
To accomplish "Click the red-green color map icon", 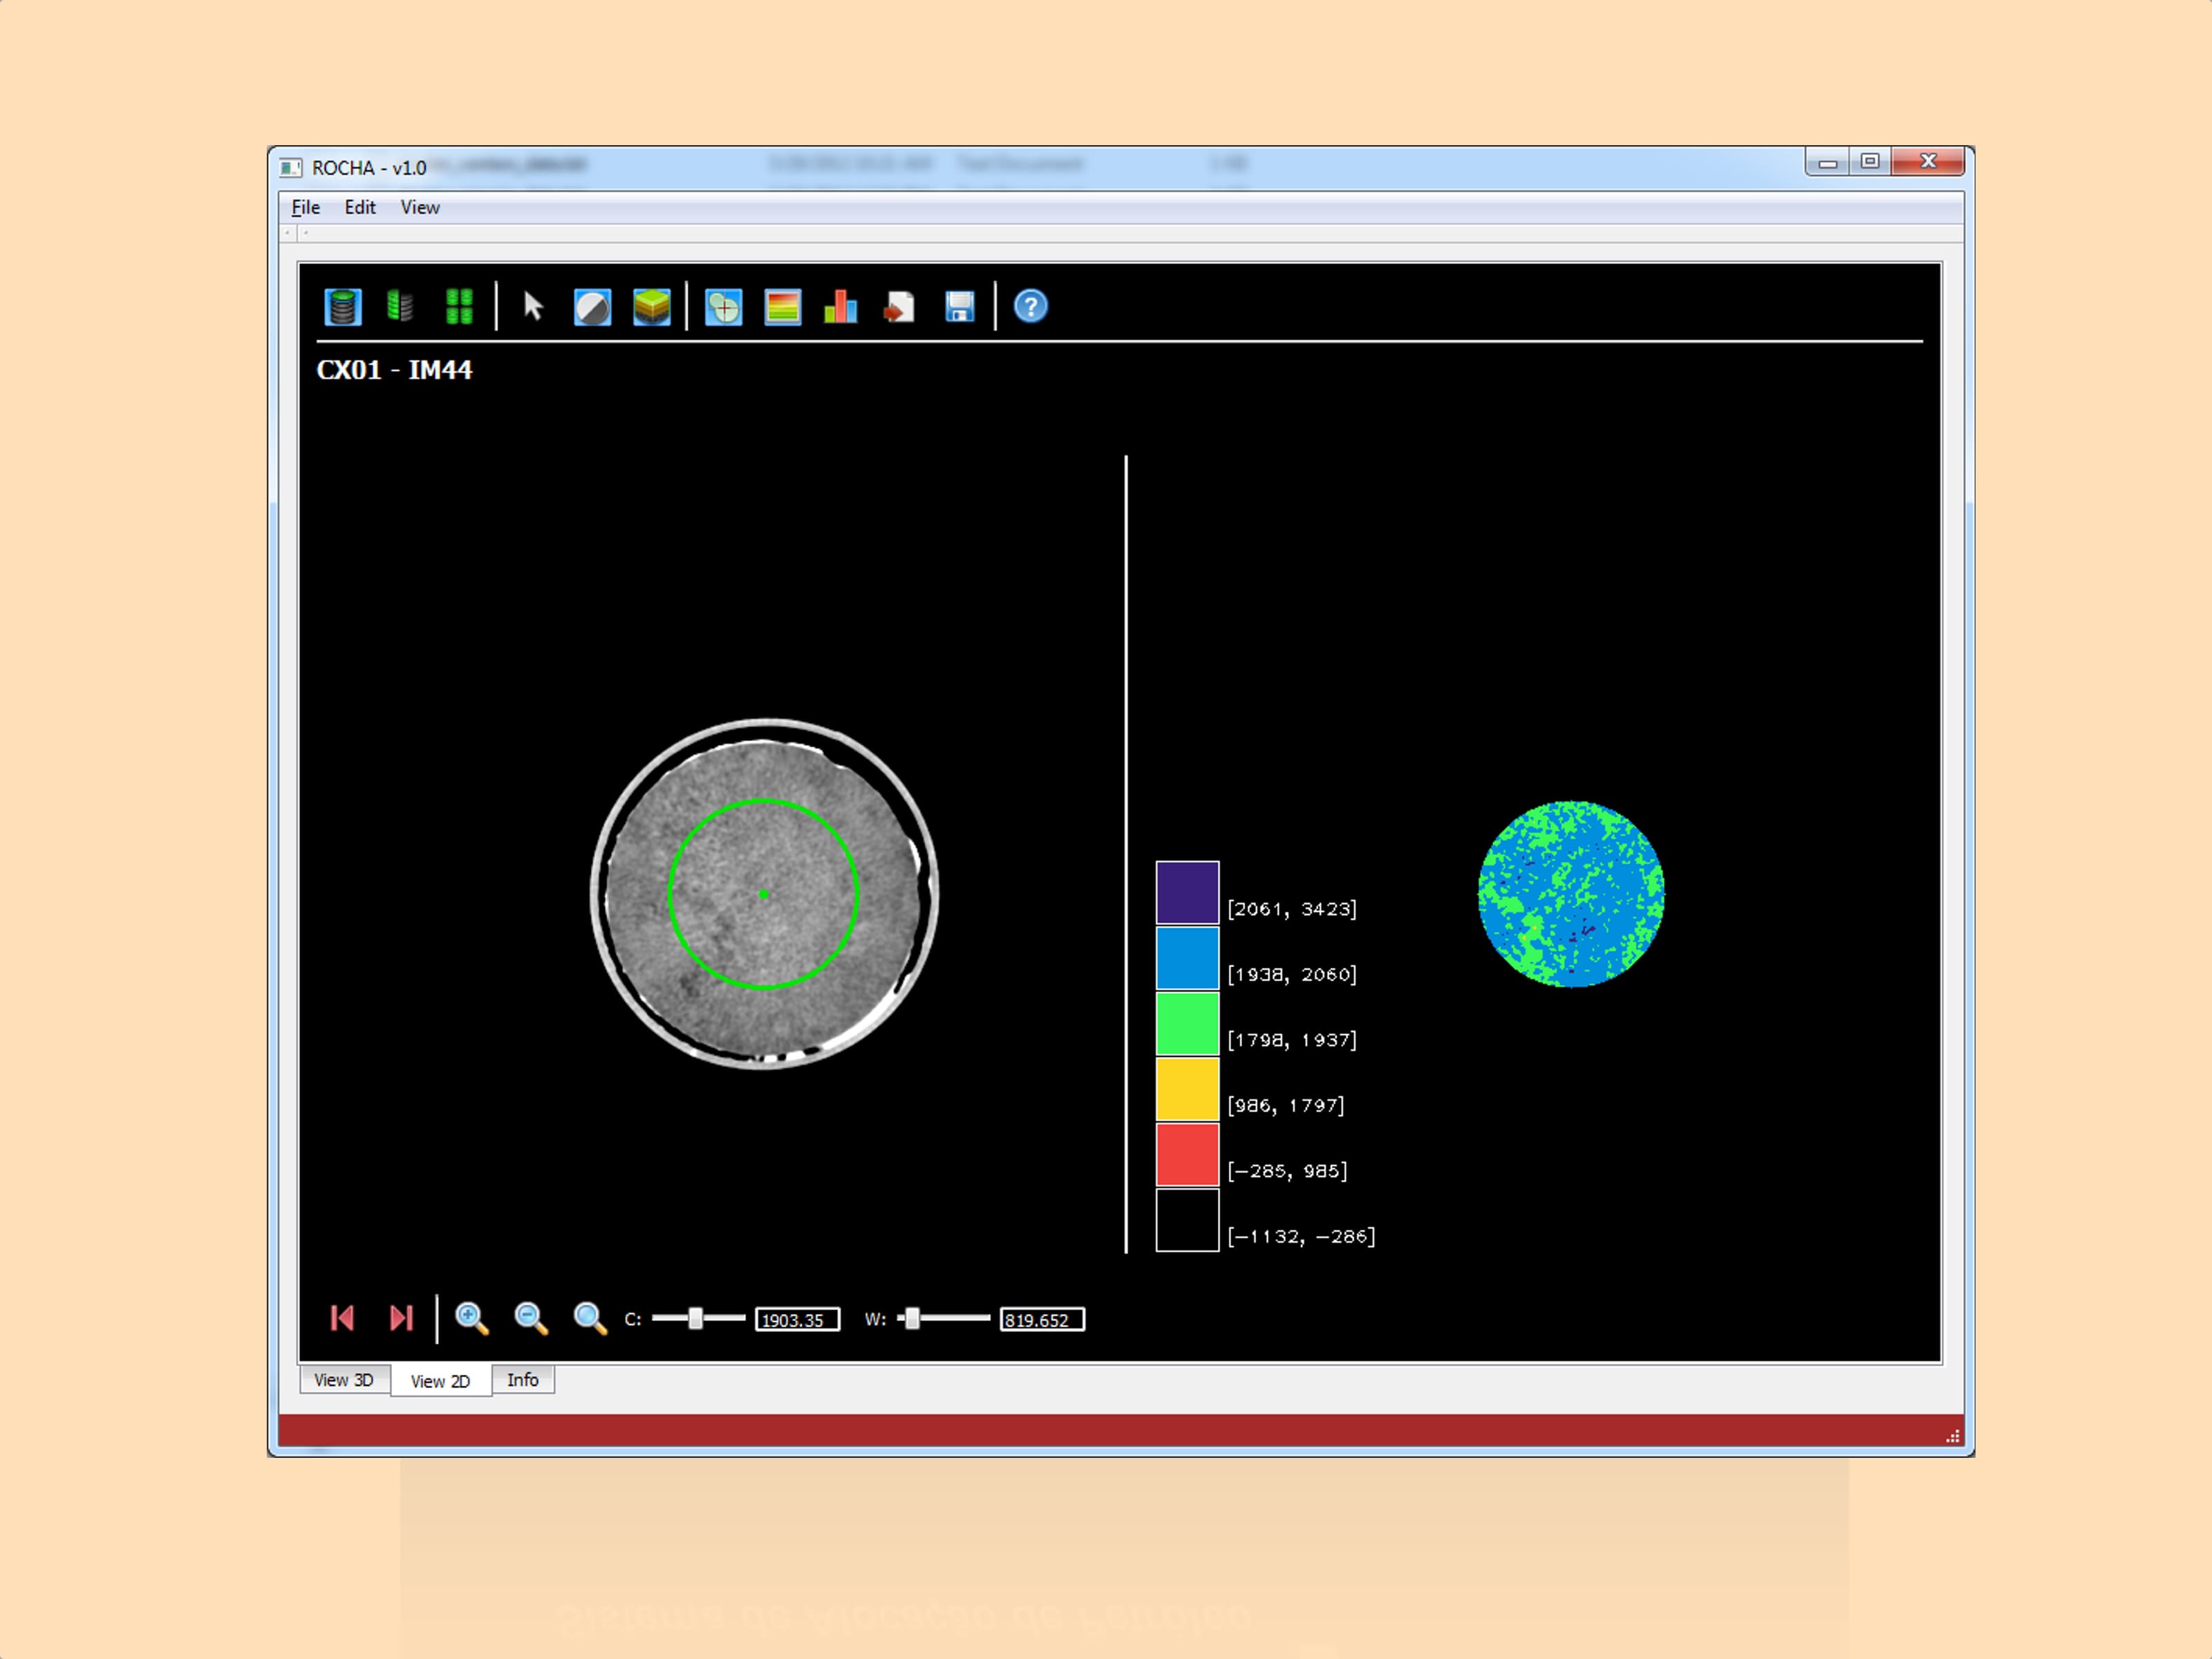I will pyautogui.click(x=782, y=307).
